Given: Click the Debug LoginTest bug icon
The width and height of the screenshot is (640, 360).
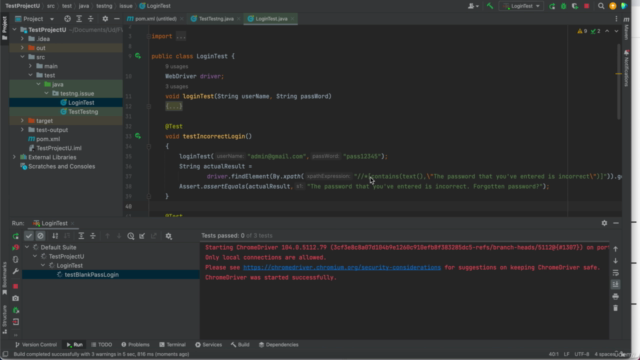Looking at the screenshot, I should point(563,6).
